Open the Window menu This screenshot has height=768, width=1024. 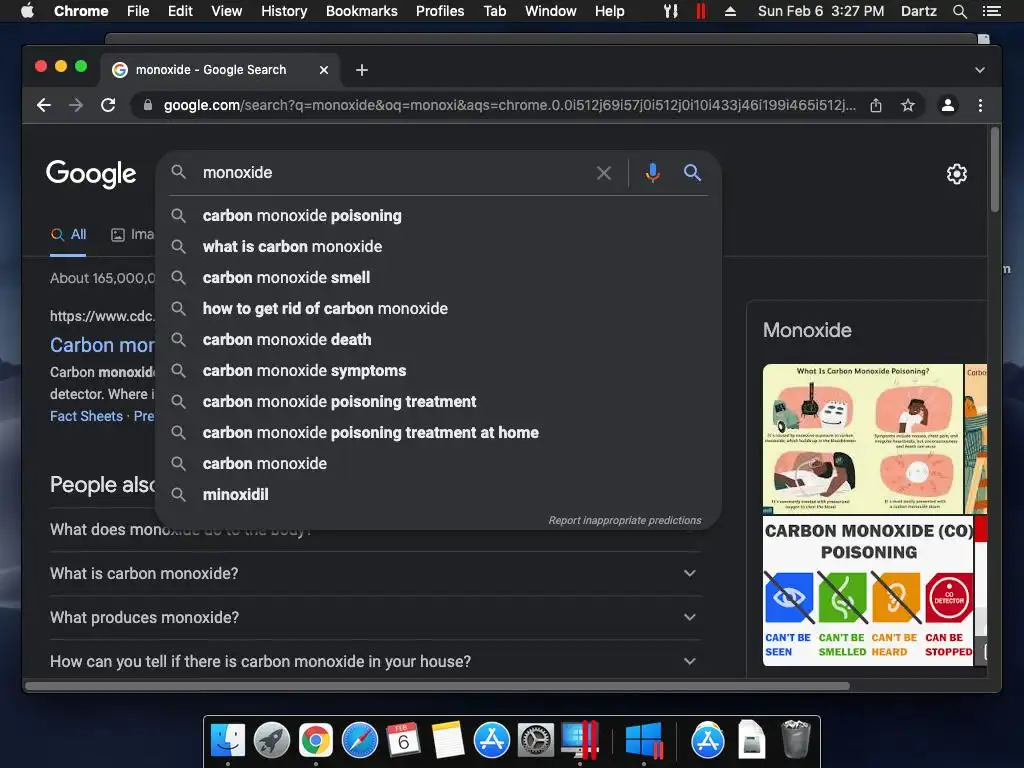pos(551,11)
